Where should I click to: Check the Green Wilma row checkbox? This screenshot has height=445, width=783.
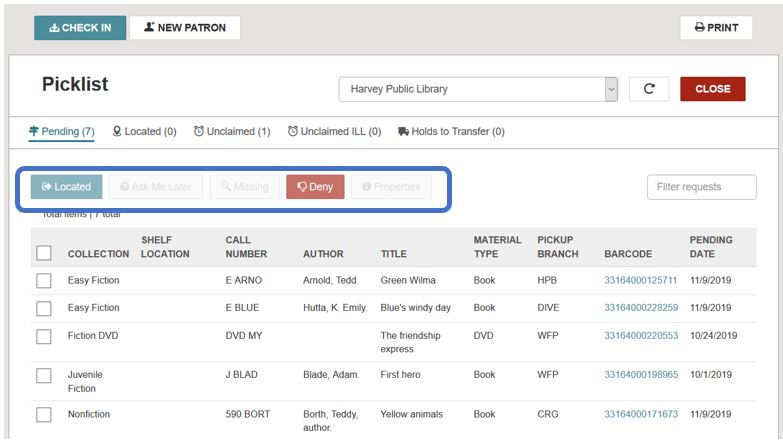pyautogui.click(x=44, y=281)
